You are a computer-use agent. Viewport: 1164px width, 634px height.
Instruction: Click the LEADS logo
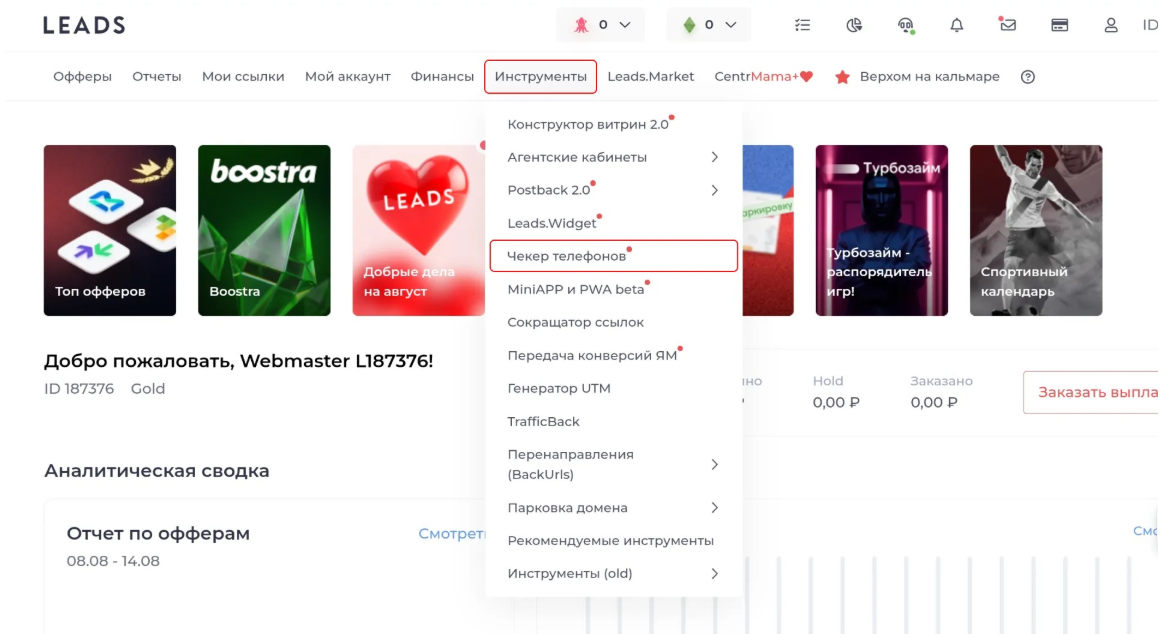click(84, 25)
